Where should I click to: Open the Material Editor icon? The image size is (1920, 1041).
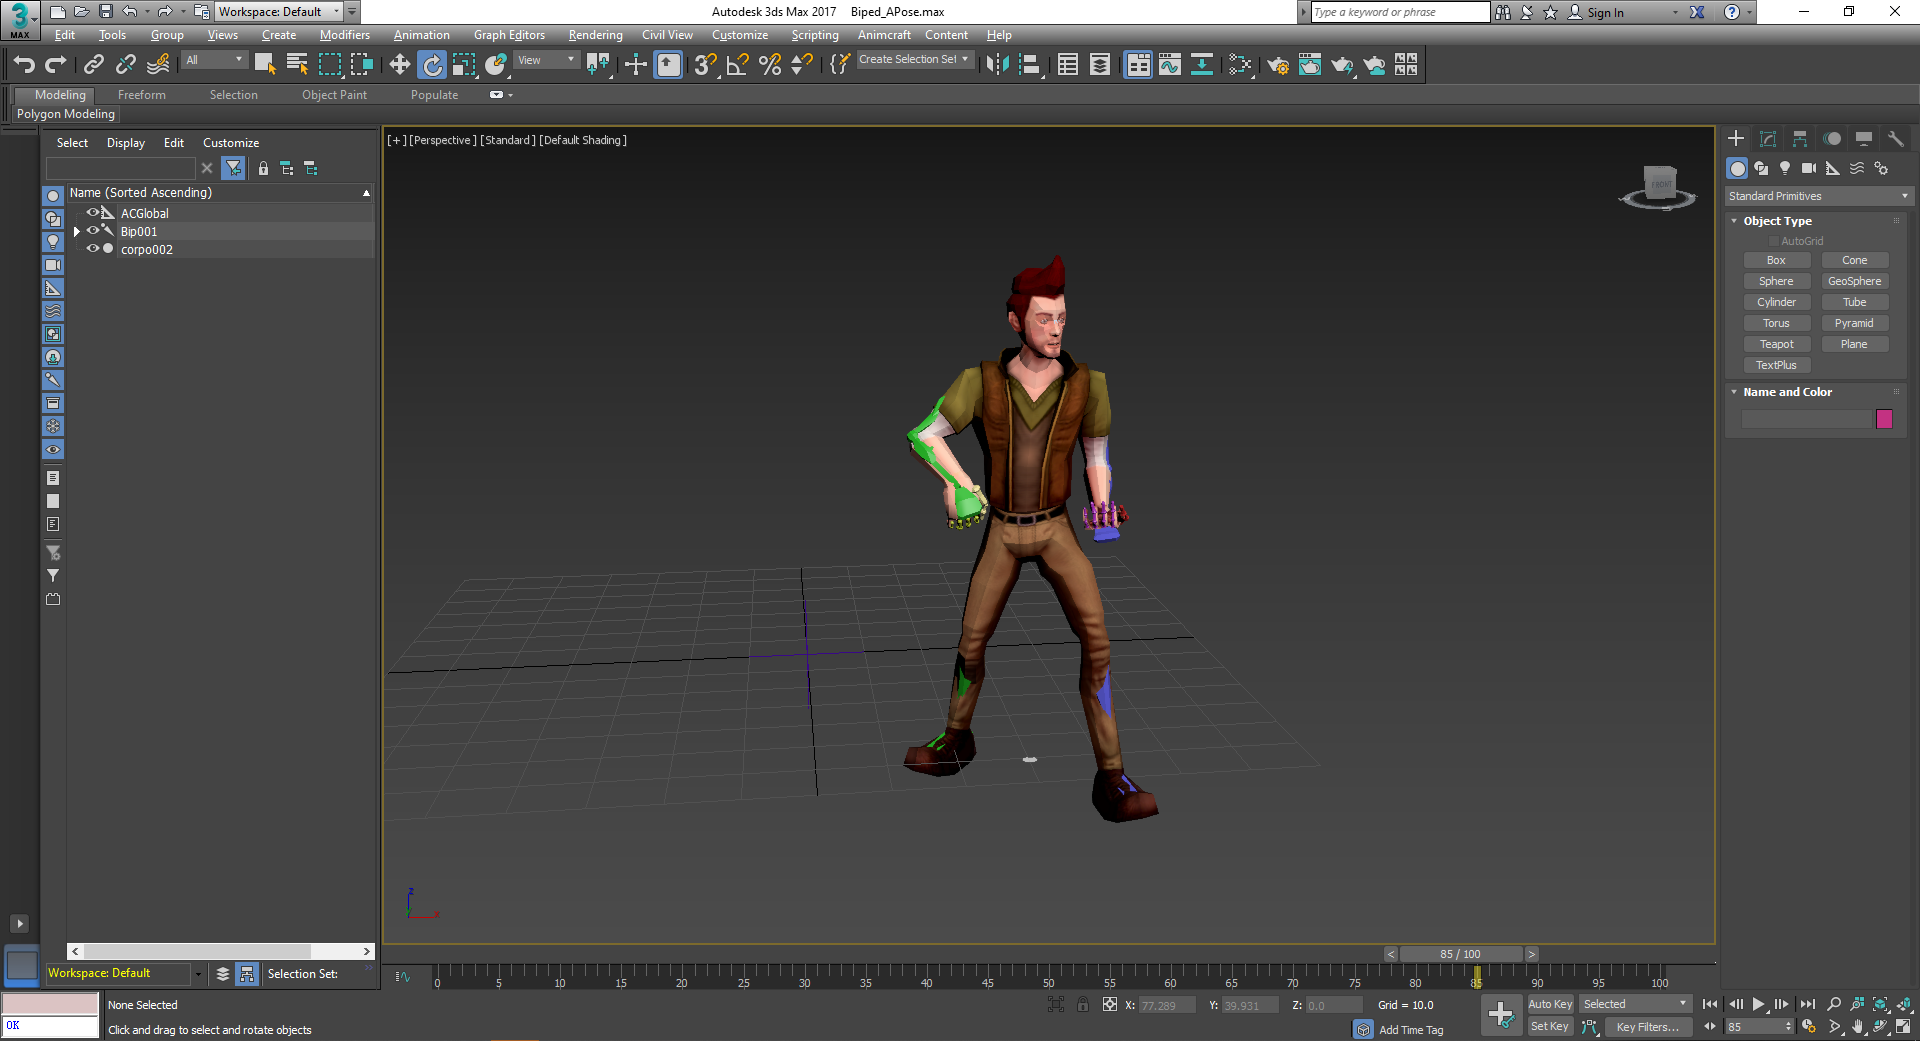point(1241,65)
